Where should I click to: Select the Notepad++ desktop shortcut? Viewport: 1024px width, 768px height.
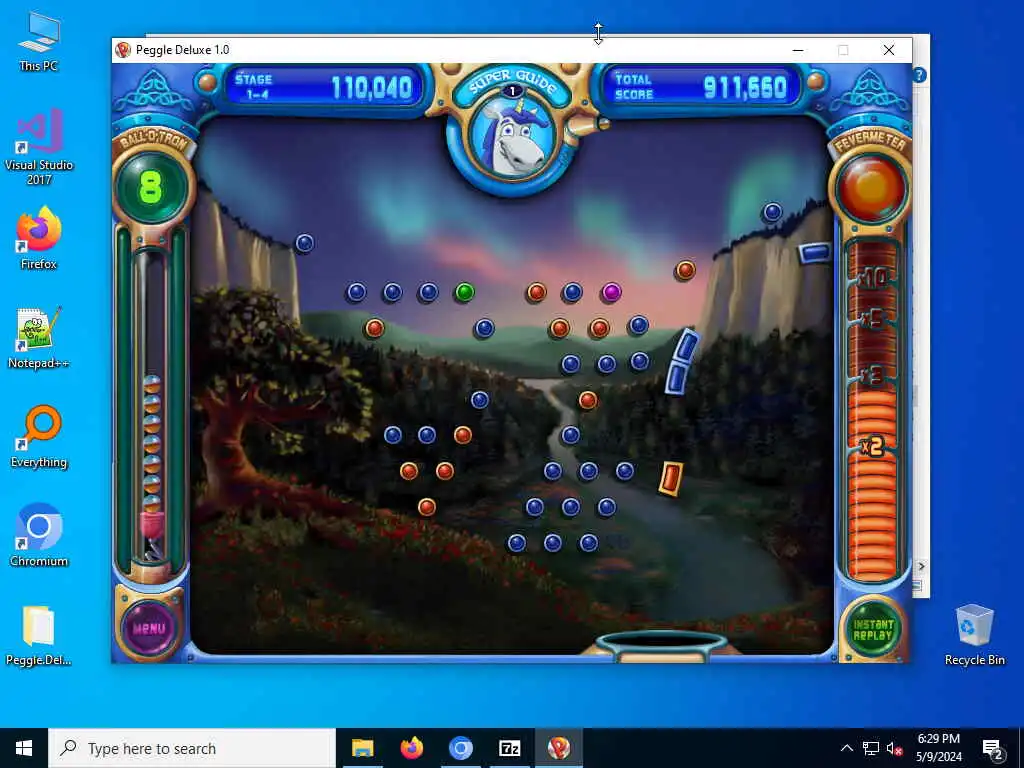(x=39, y=338)
